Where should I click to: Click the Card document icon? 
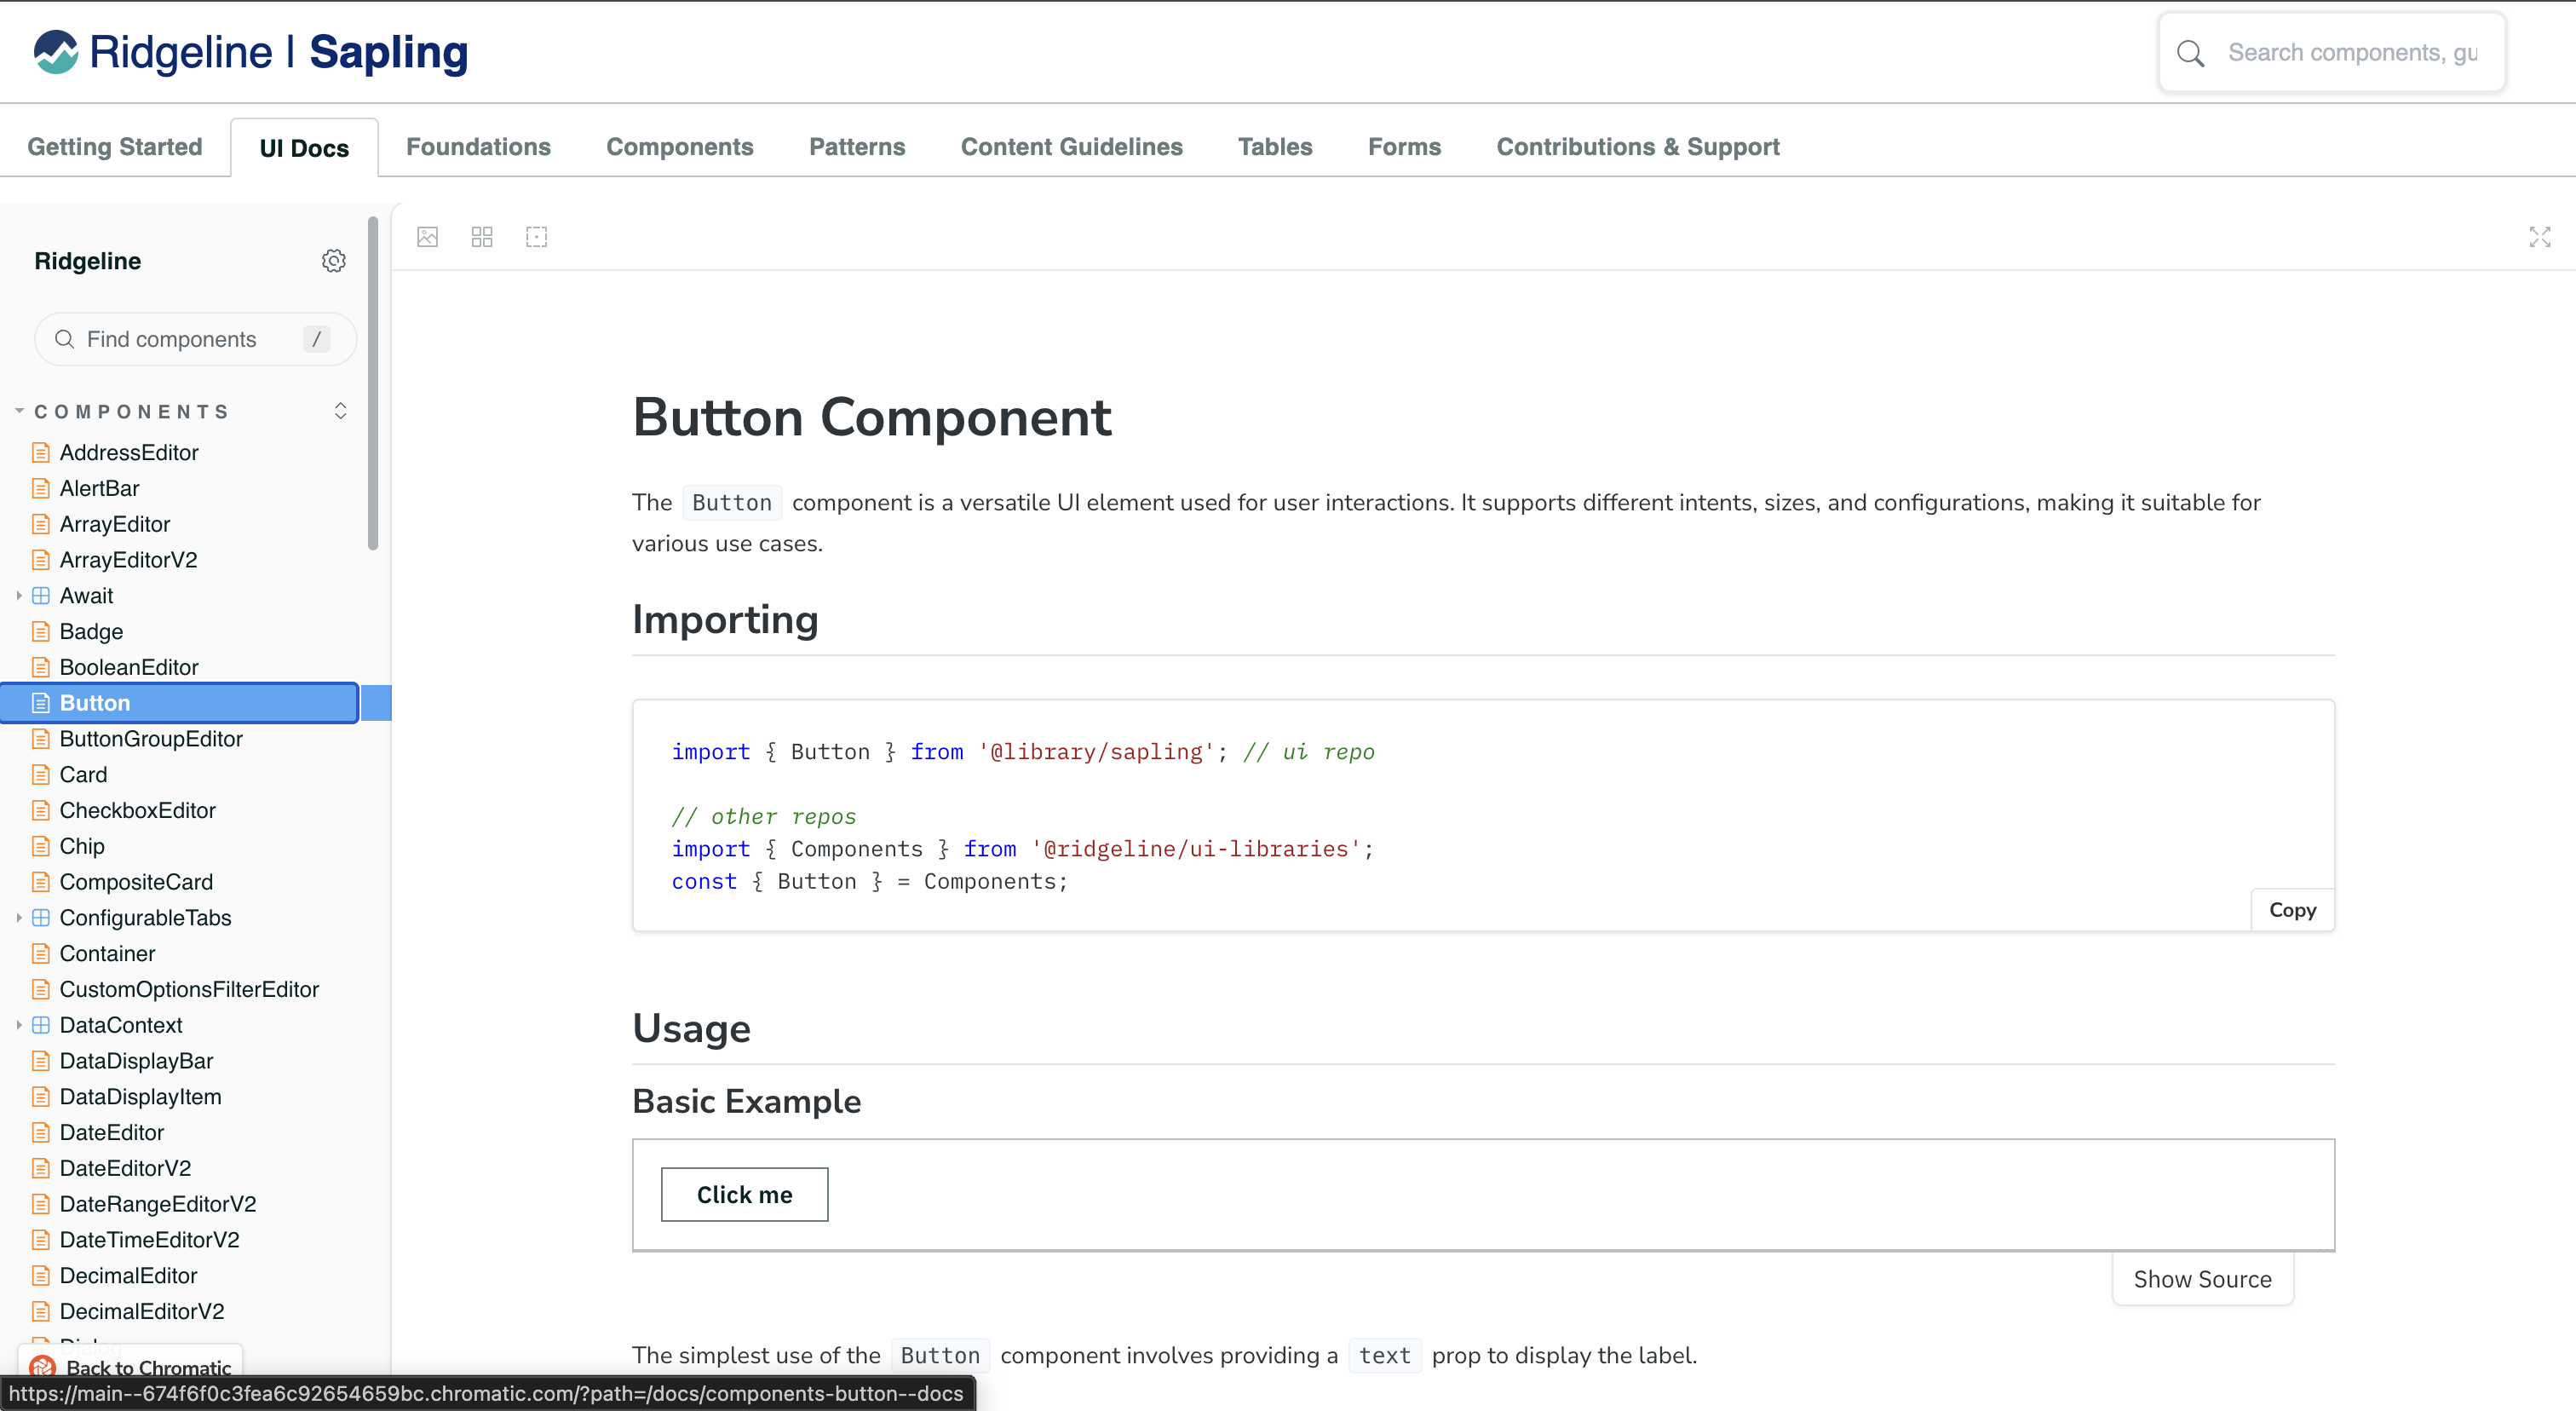41,775
